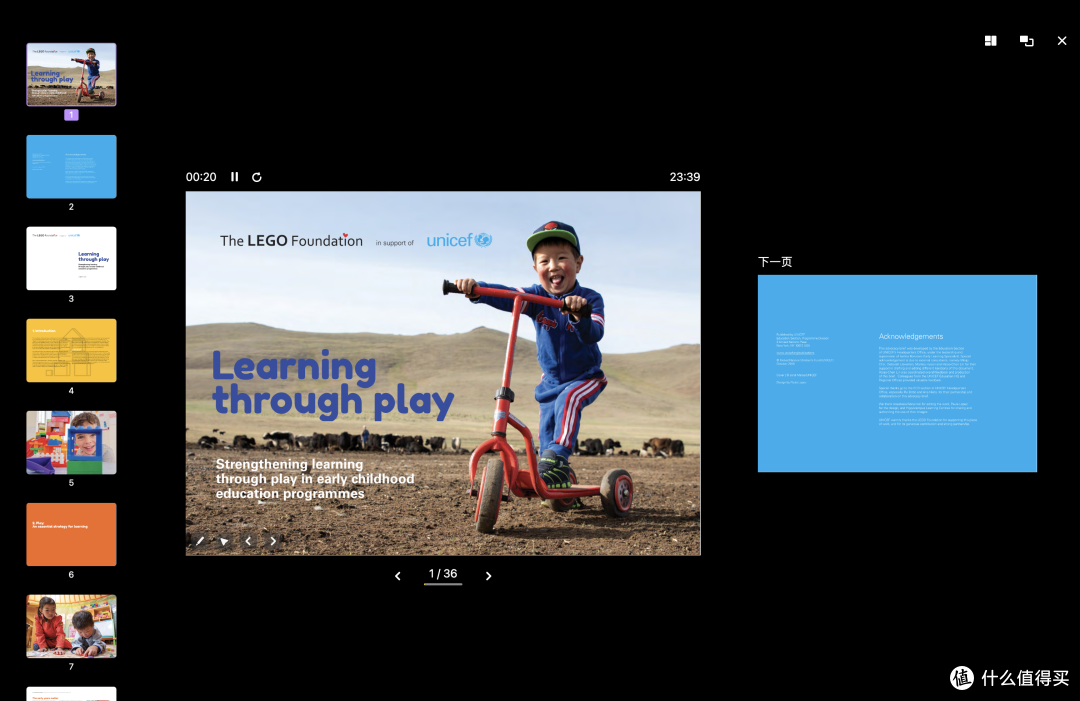Click the next-page Acknowledgements preview
The image size is (1080, 701).
click(897, 374)
